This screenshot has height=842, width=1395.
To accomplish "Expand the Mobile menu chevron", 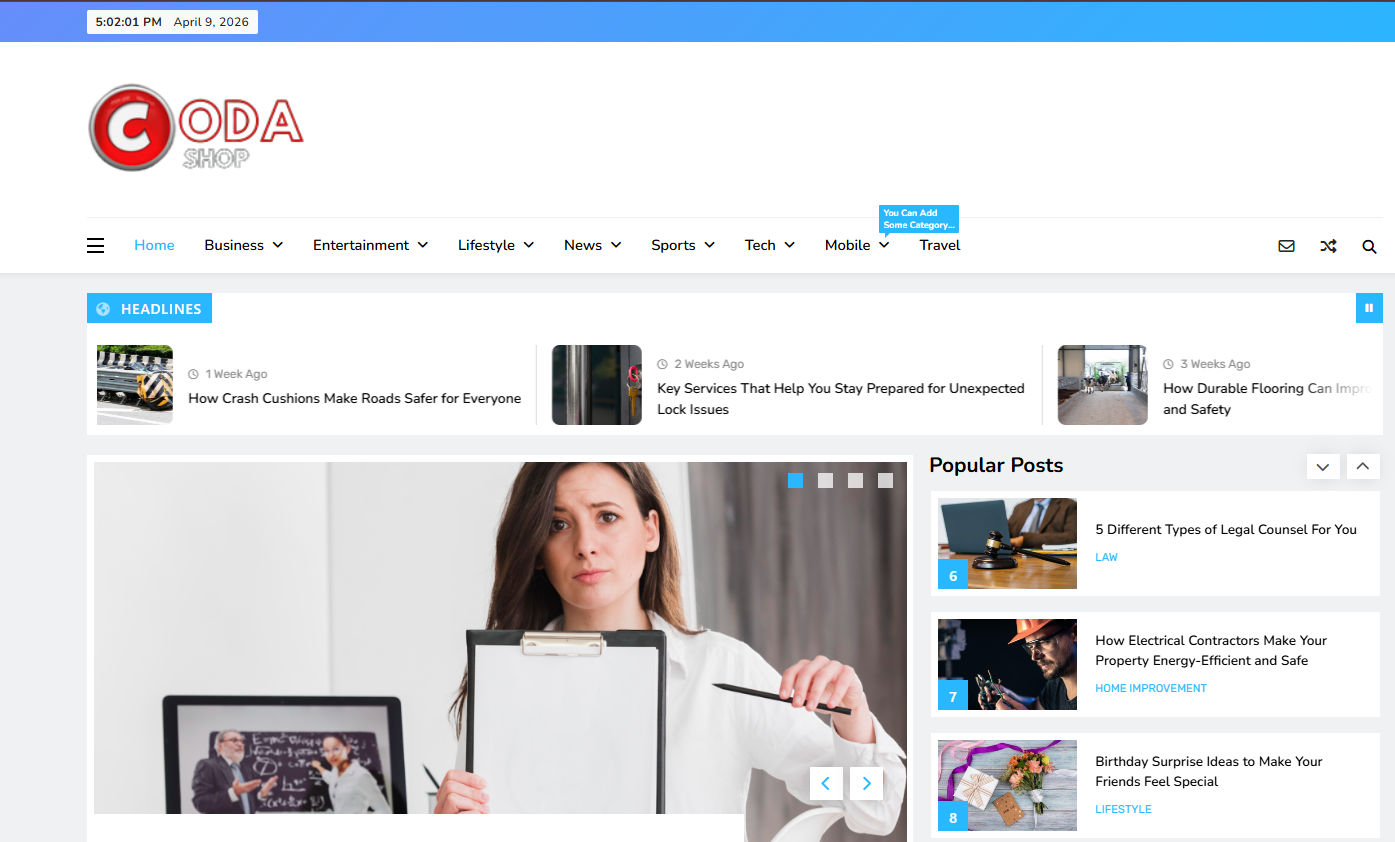I will (x=884, y=245).
